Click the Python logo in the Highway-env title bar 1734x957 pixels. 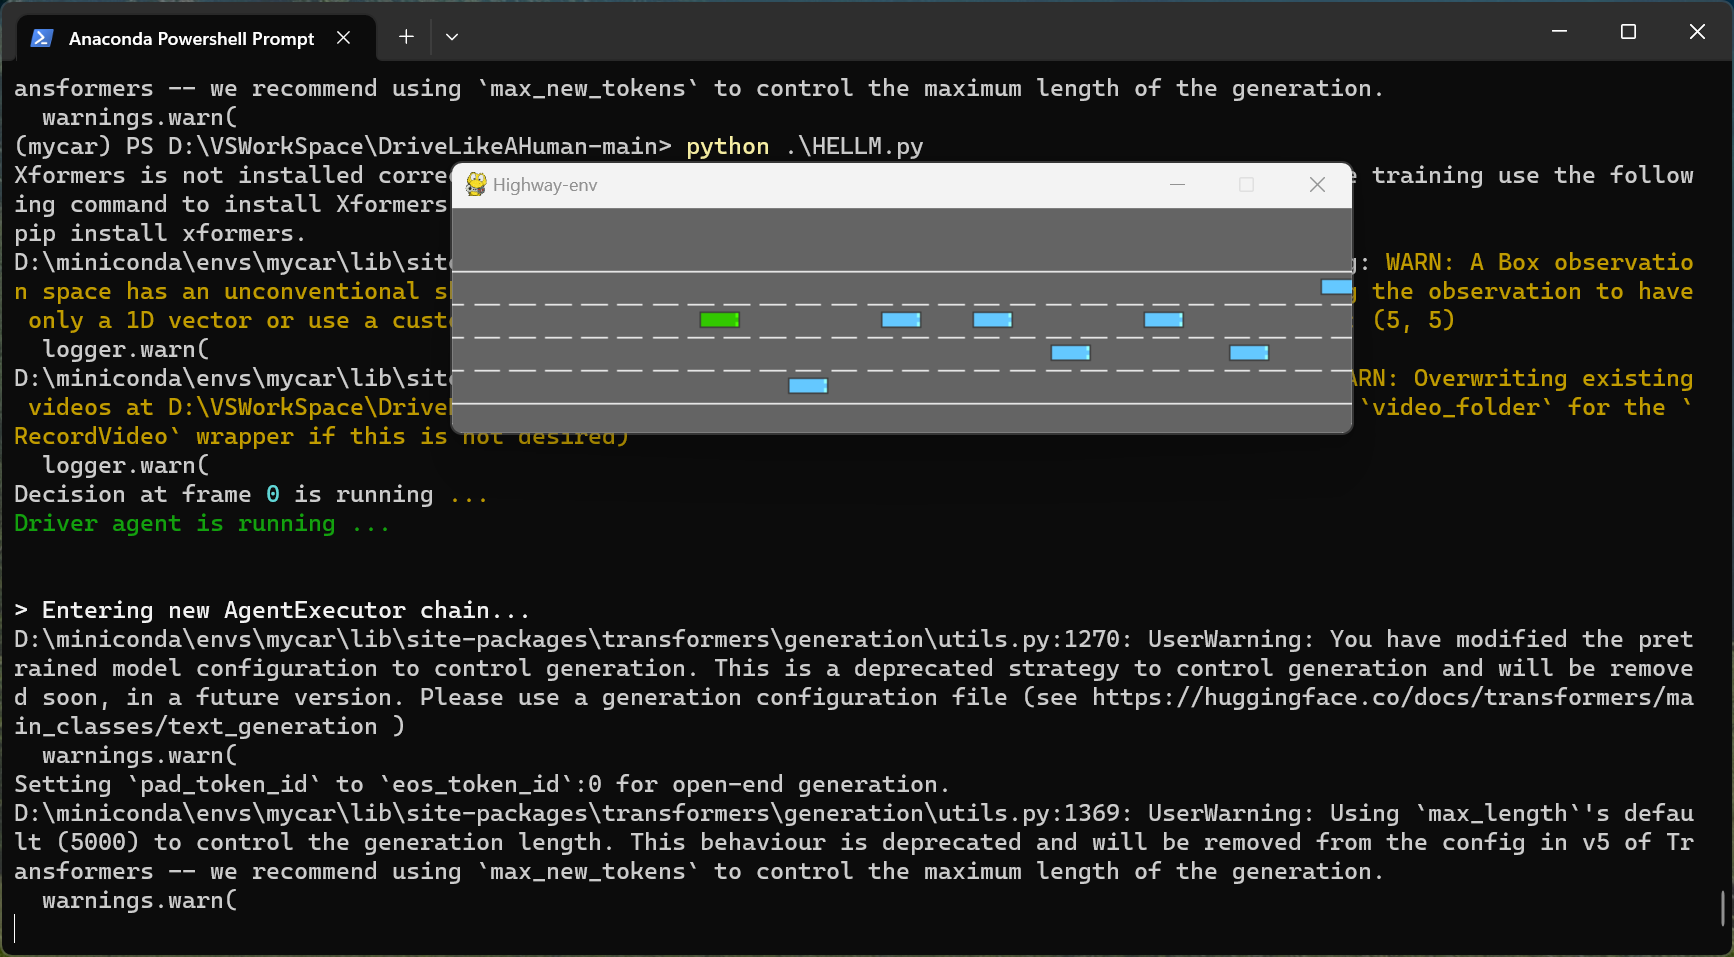tap(475, 184)
